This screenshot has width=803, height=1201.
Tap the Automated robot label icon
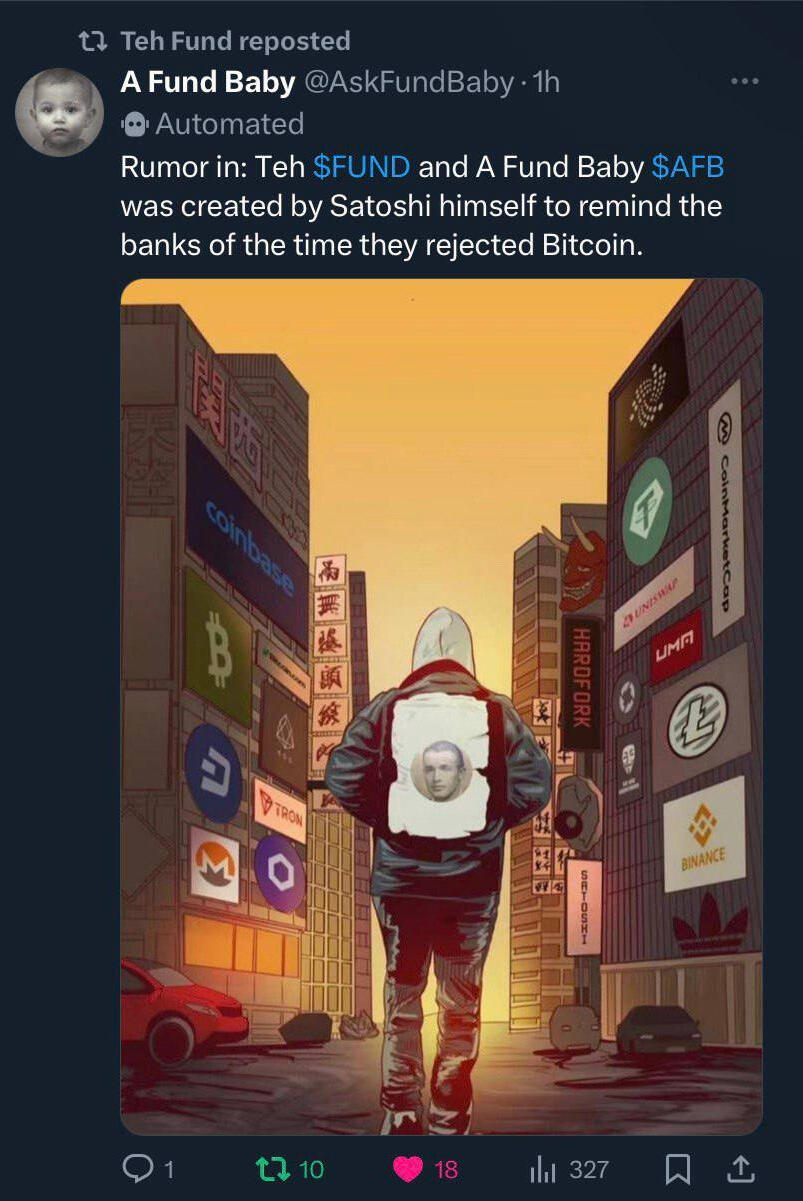point(134,124)
